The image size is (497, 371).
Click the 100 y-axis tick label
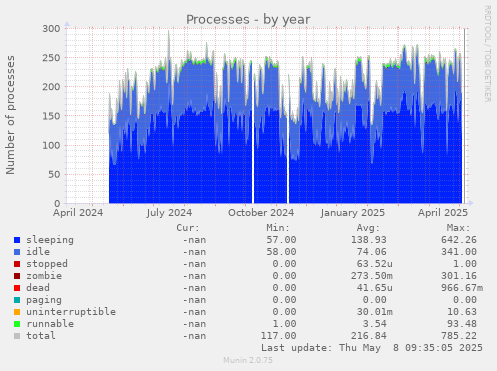click(51, 145)
